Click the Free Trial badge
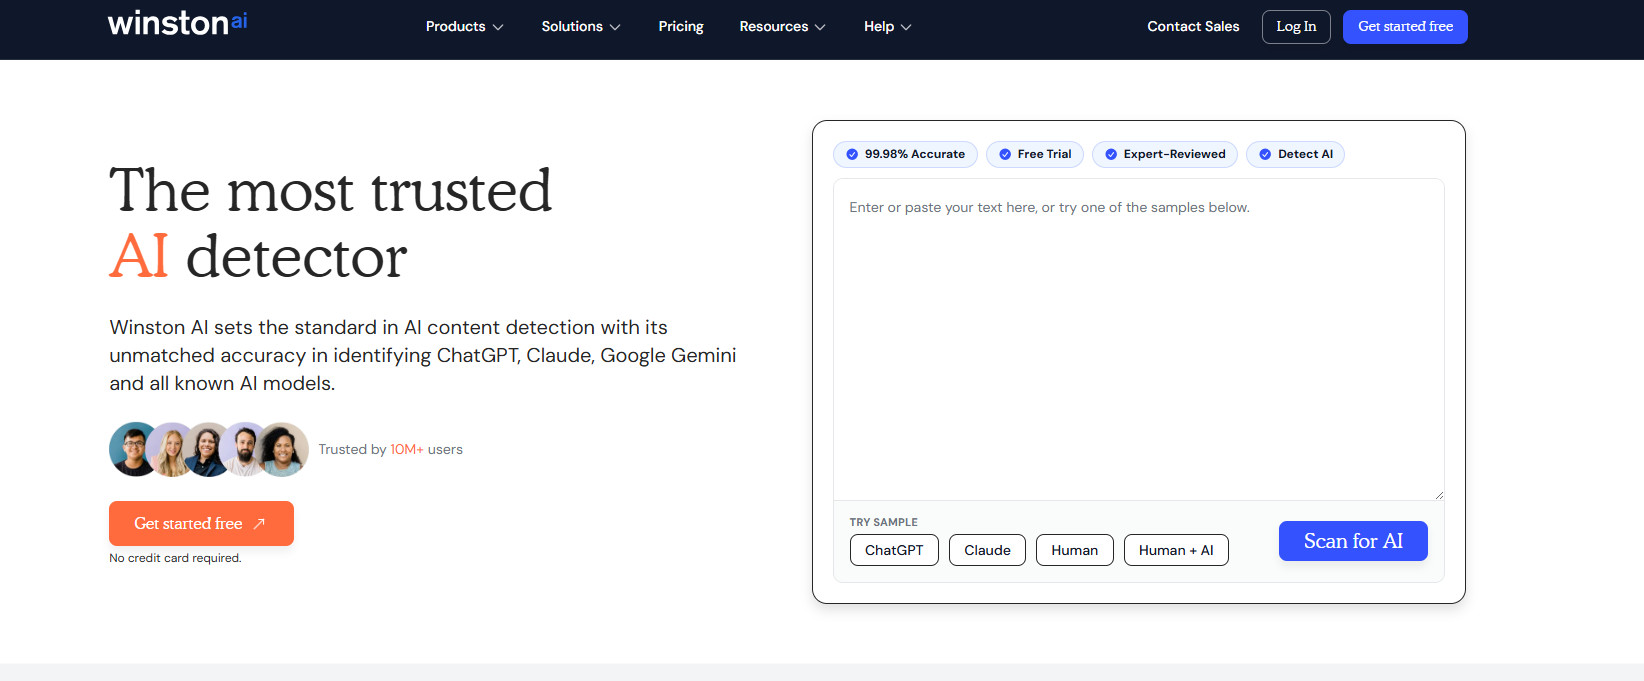Image resolution: width=1644 pixels, height=681 pixels. 1035,154
